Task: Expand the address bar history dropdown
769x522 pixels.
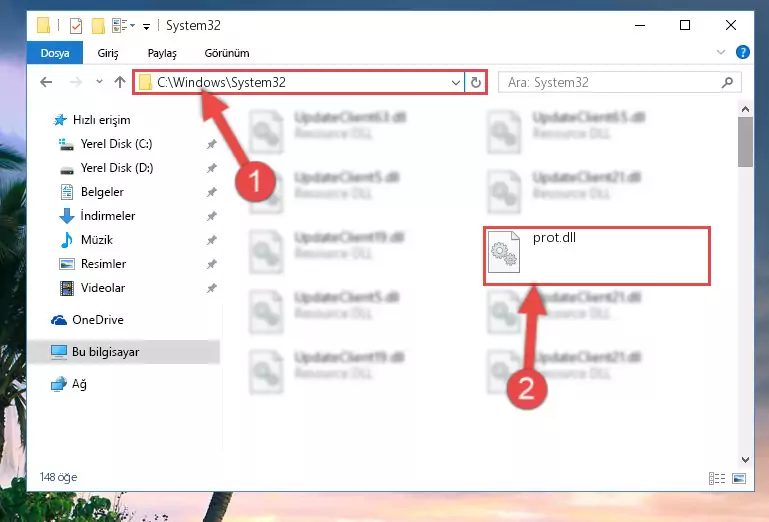Action: [x=456, y=82]
